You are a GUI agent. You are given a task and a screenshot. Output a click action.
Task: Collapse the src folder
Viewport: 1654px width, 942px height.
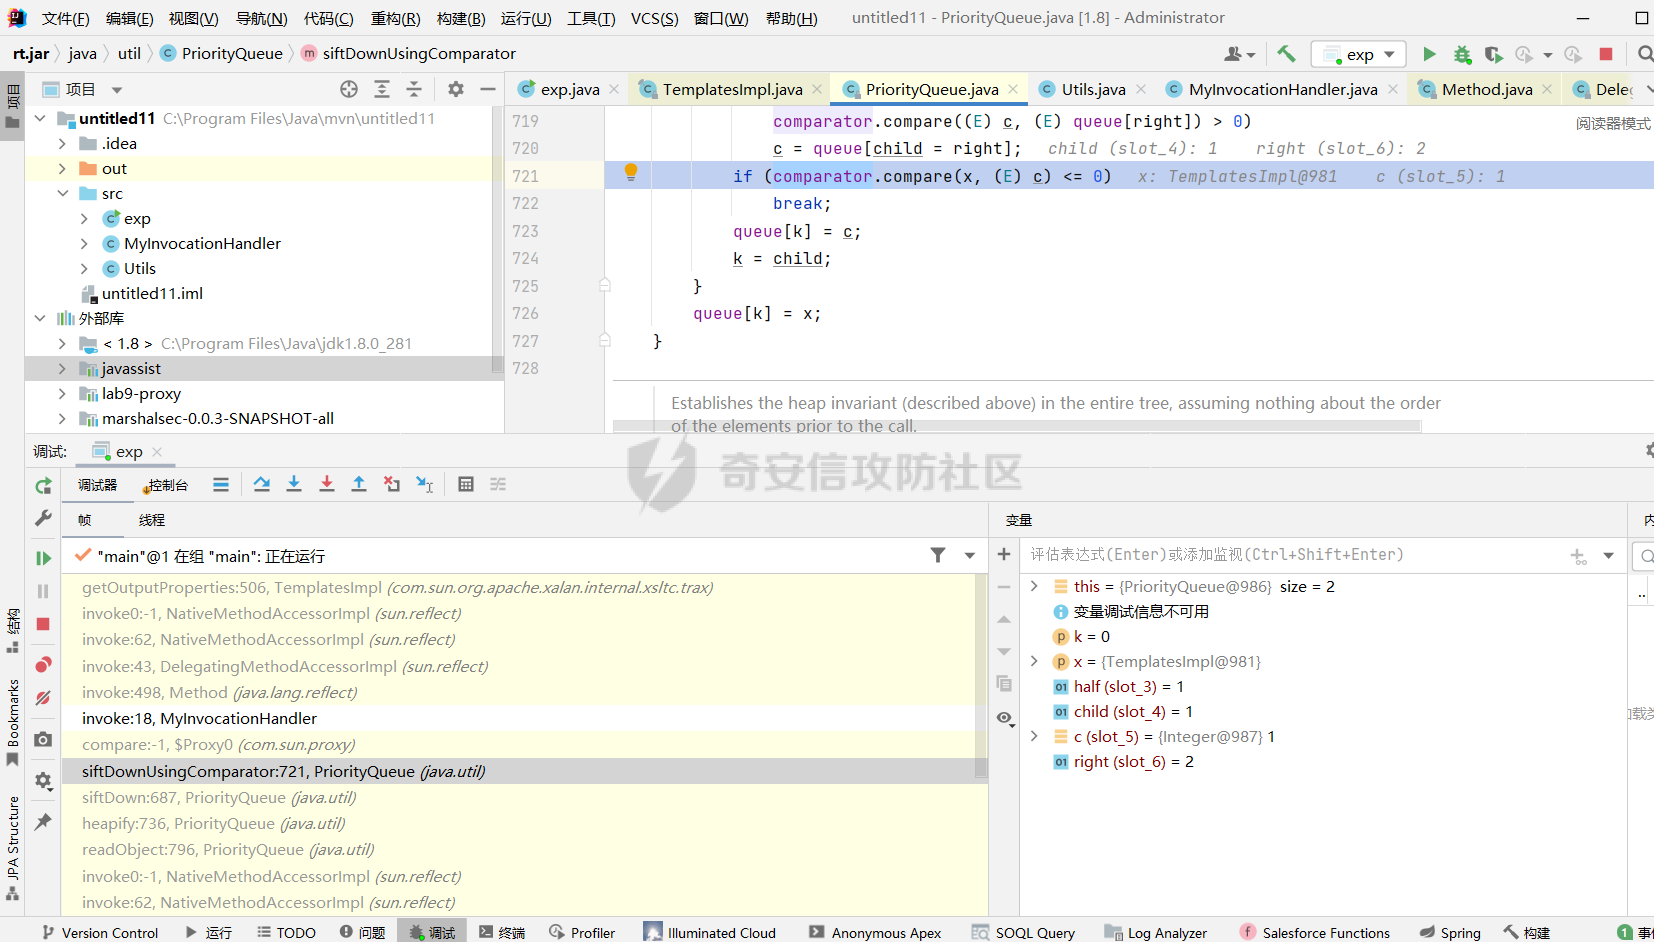(62, 193)
